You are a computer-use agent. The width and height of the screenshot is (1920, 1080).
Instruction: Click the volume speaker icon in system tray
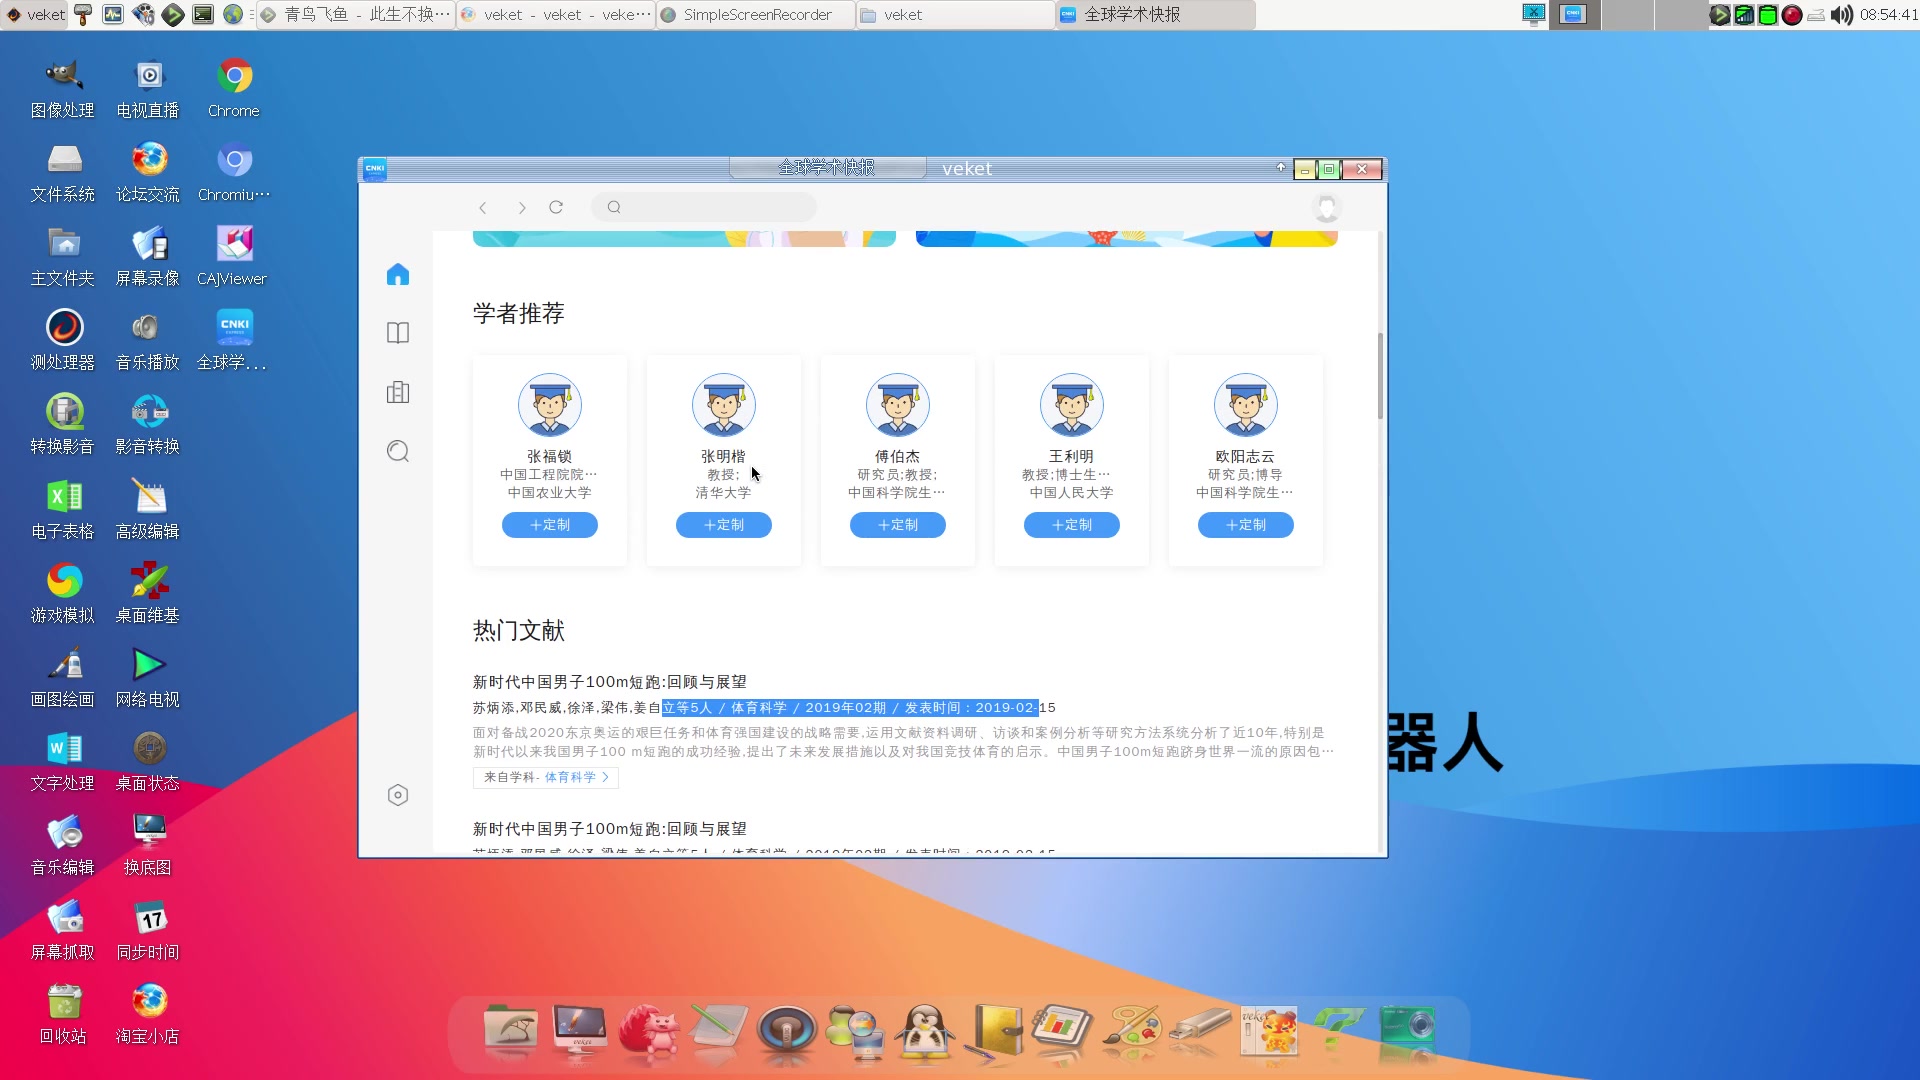point(1843,14)
